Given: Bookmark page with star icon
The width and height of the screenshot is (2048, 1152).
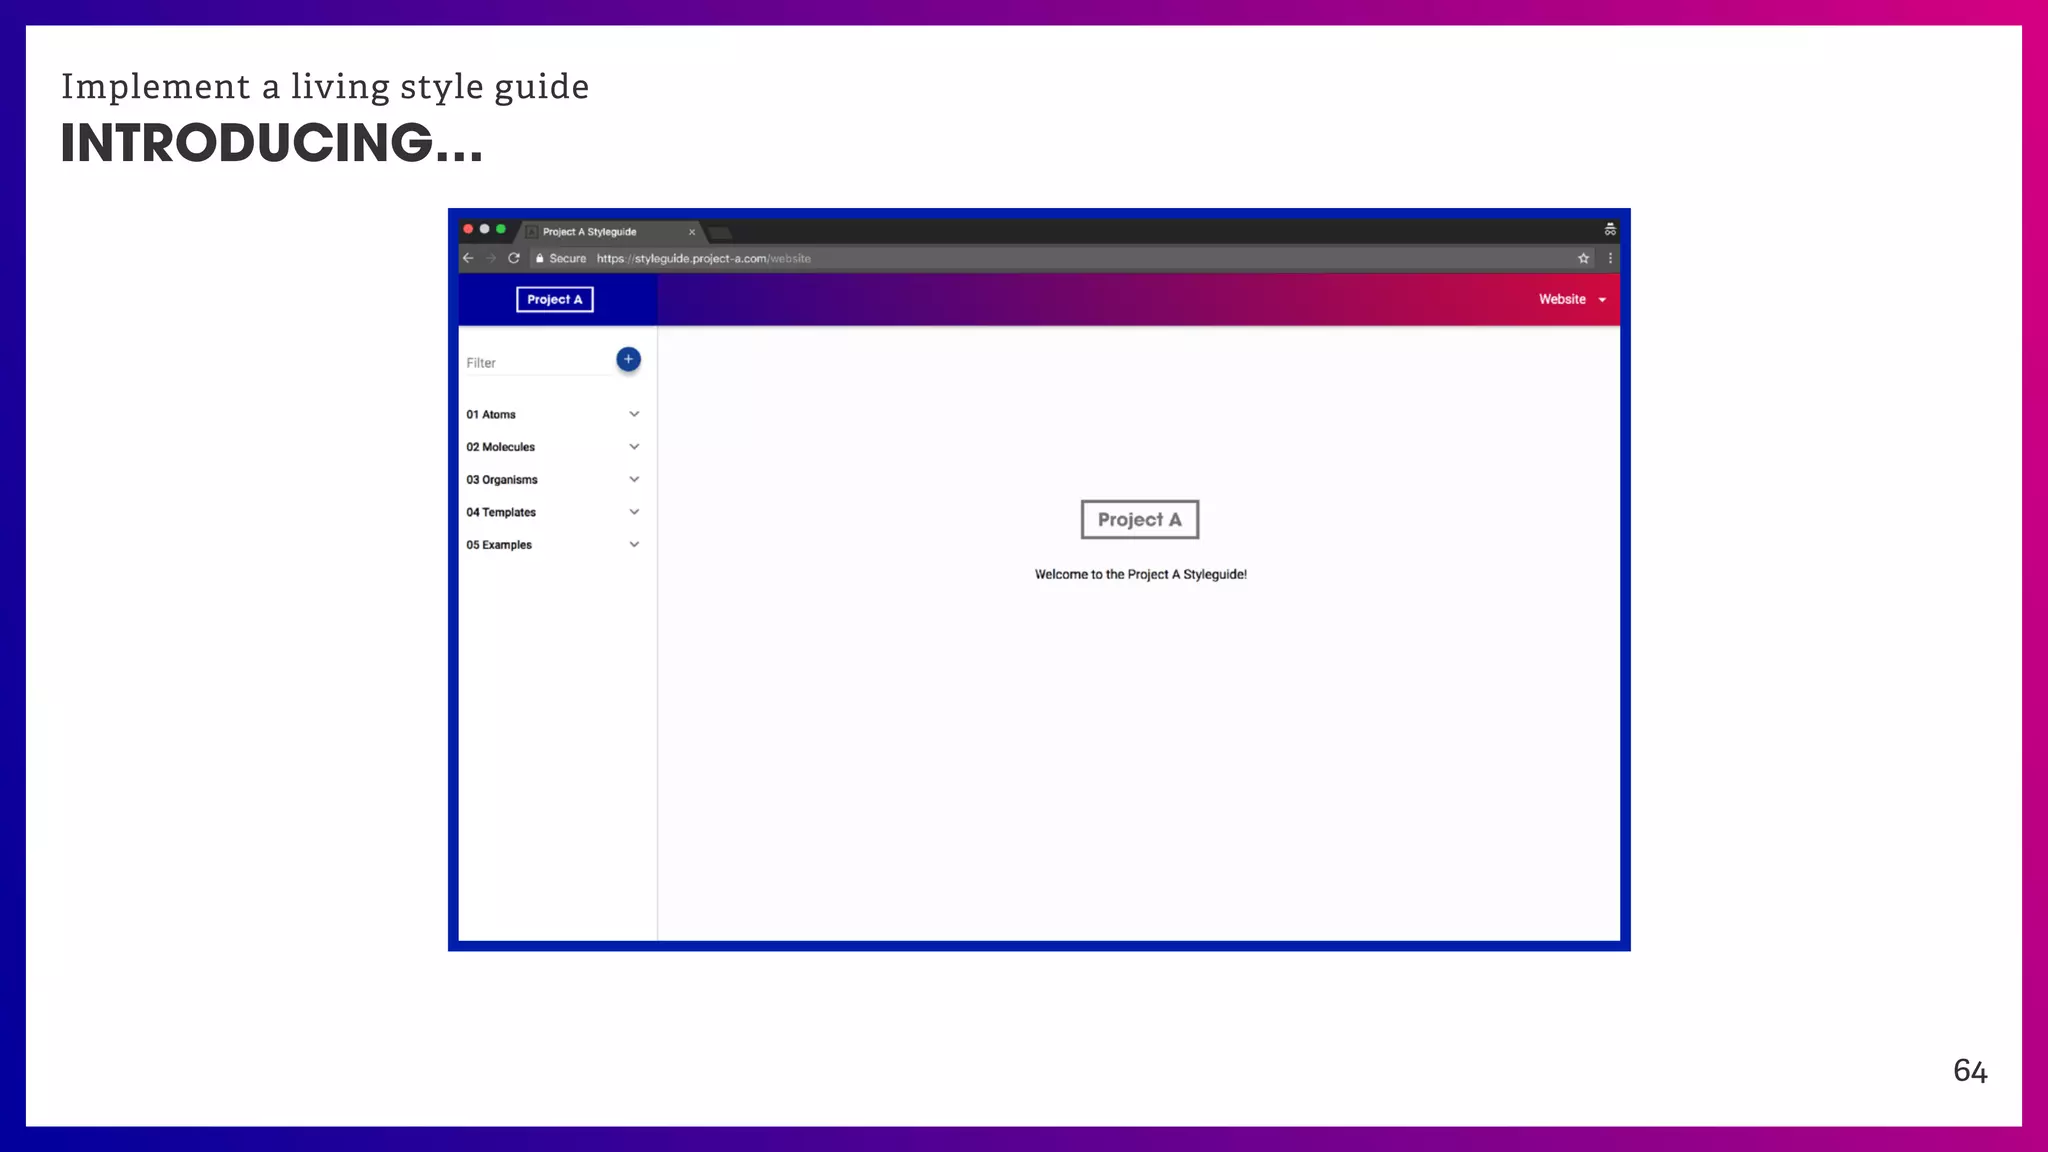Looking at the screenshot, I should coord(1583,258).
